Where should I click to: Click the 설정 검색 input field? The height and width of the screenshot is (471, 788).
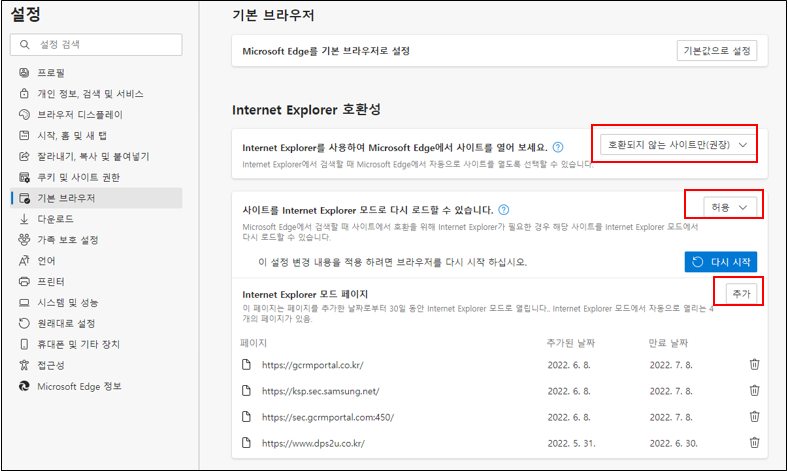coord(96,45)
